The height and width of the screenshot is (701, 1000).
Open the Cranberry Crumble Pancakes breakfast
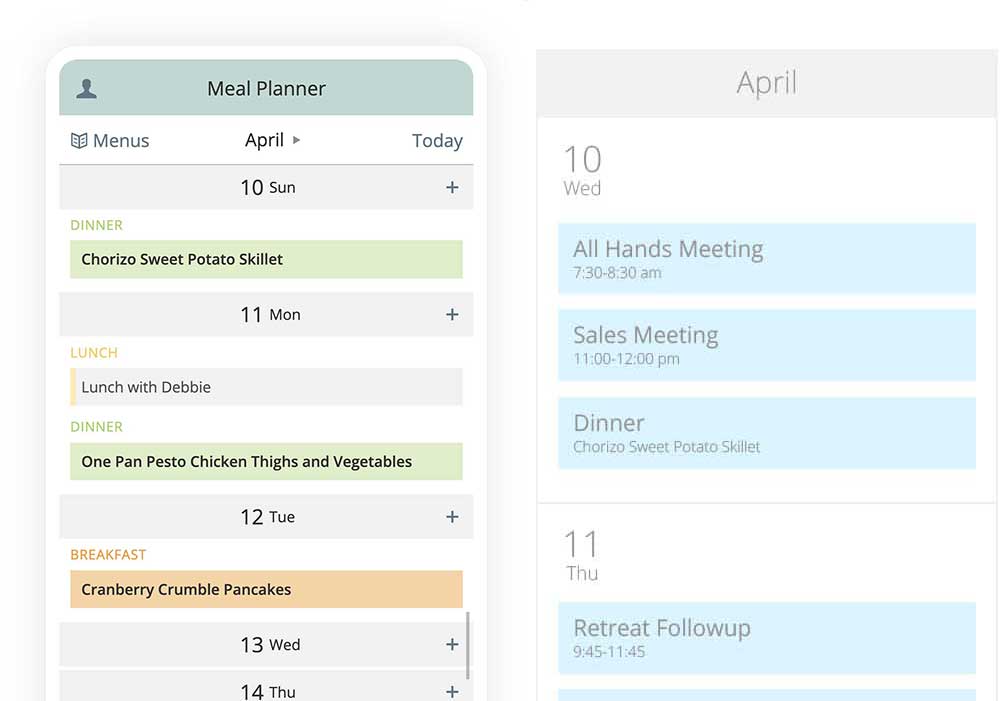point(266,589)
